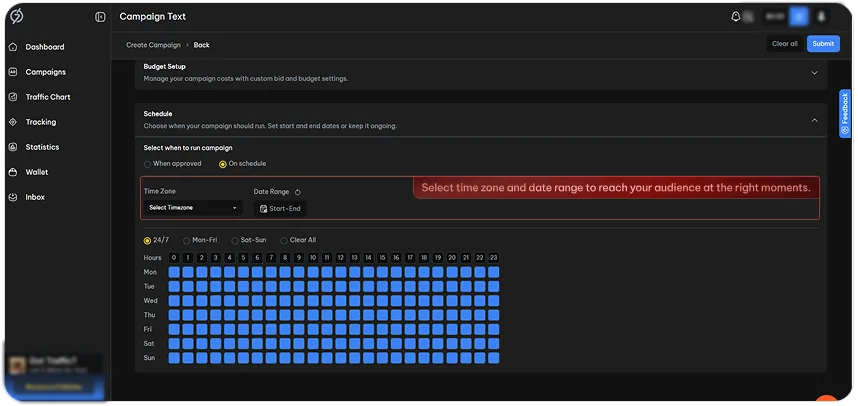Choose the Sat-Sun schedule preset
This screenshot has height=406, width=858.
235,241
